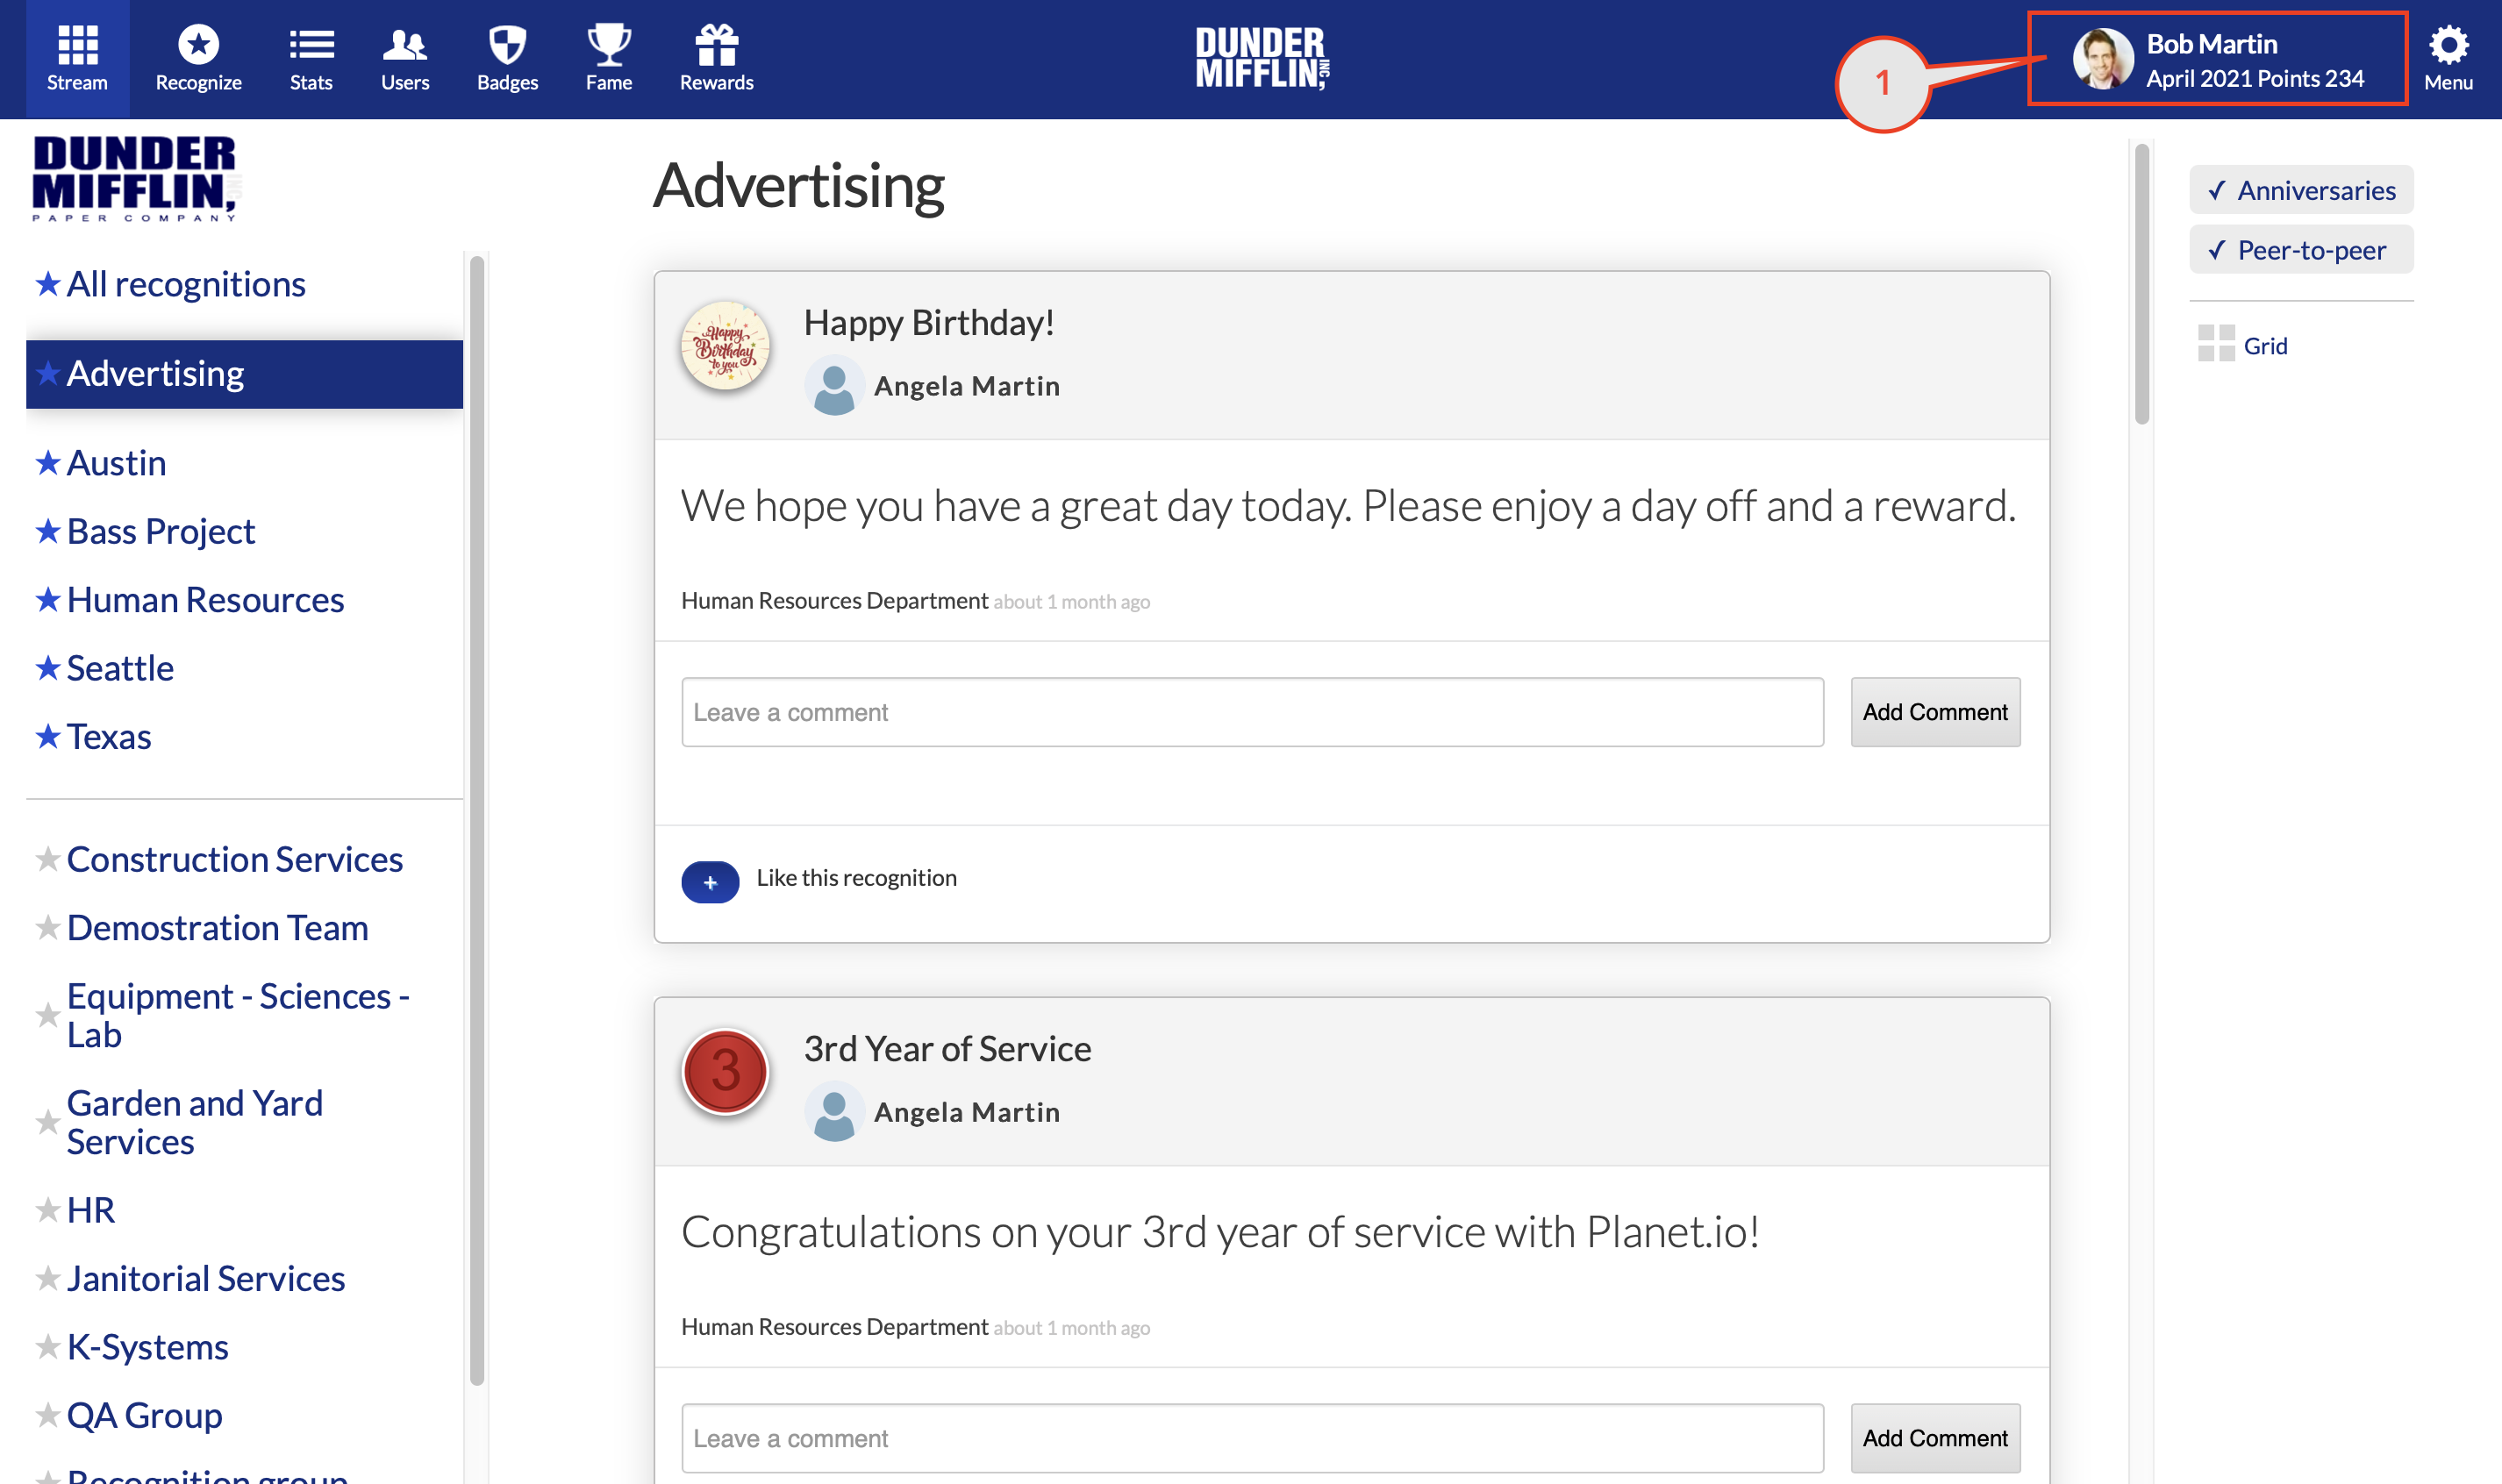2502x1484 pixels.
Task: Focus the birthday card comment field
Action: coord(1252,712)
